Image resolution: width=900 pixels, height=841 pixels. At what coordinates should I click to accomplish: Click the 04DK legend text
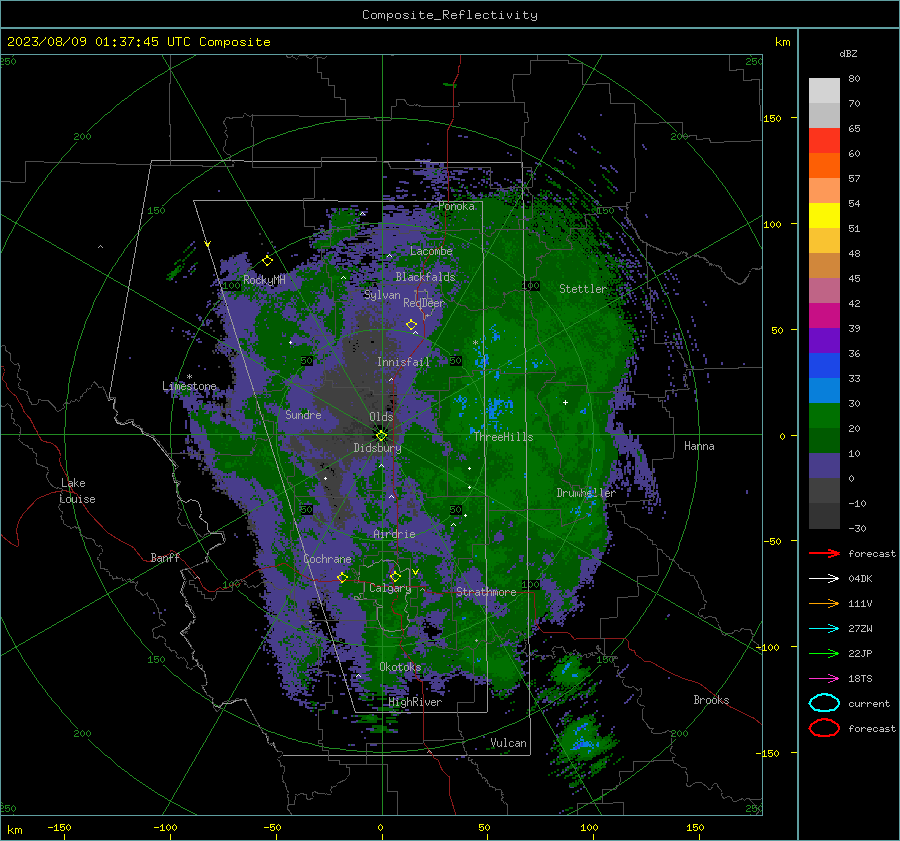[x=860, y=578]
